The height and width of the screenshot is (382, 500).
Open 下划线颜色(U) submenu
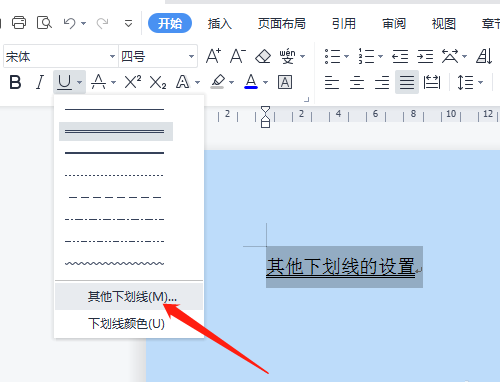pos(129,323)
